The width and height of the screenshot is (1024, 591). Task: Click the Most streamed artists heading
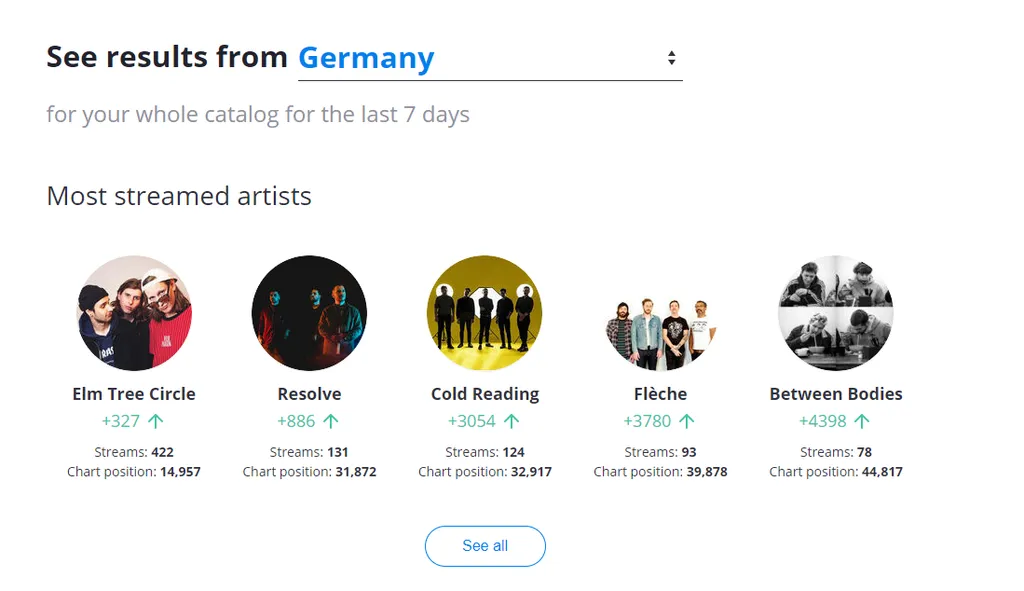coord(178,196)
